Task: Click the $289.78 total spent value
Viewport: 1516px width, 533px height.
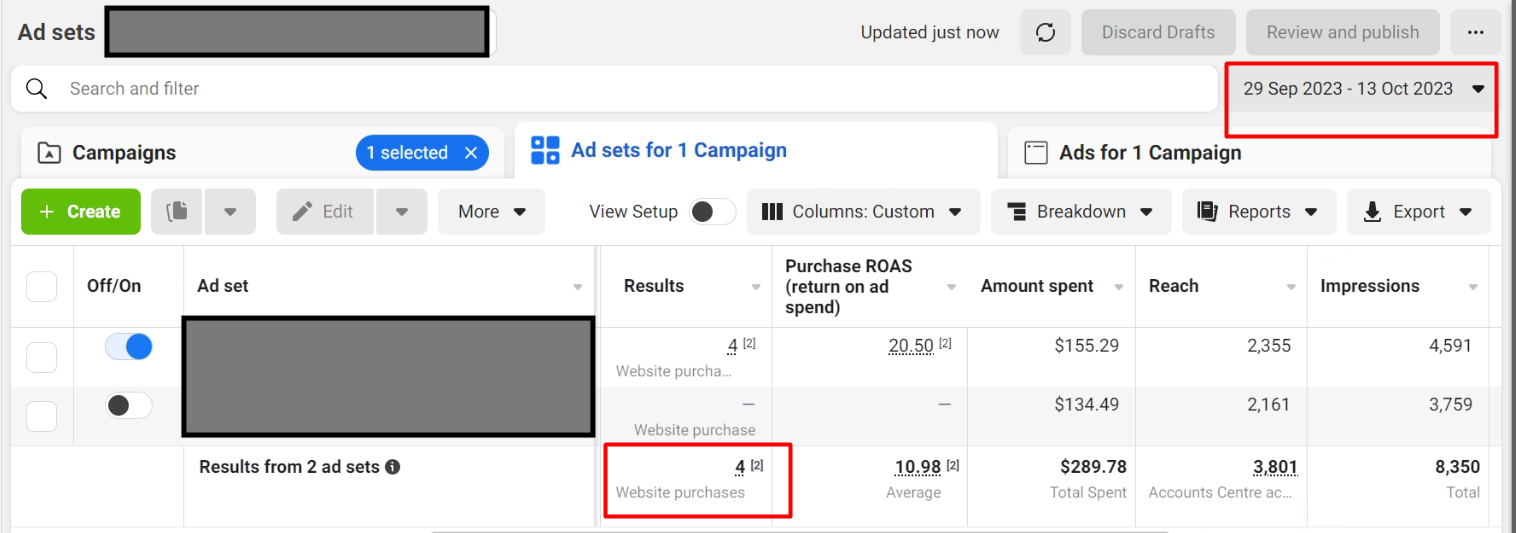Action: point(1093,467)
